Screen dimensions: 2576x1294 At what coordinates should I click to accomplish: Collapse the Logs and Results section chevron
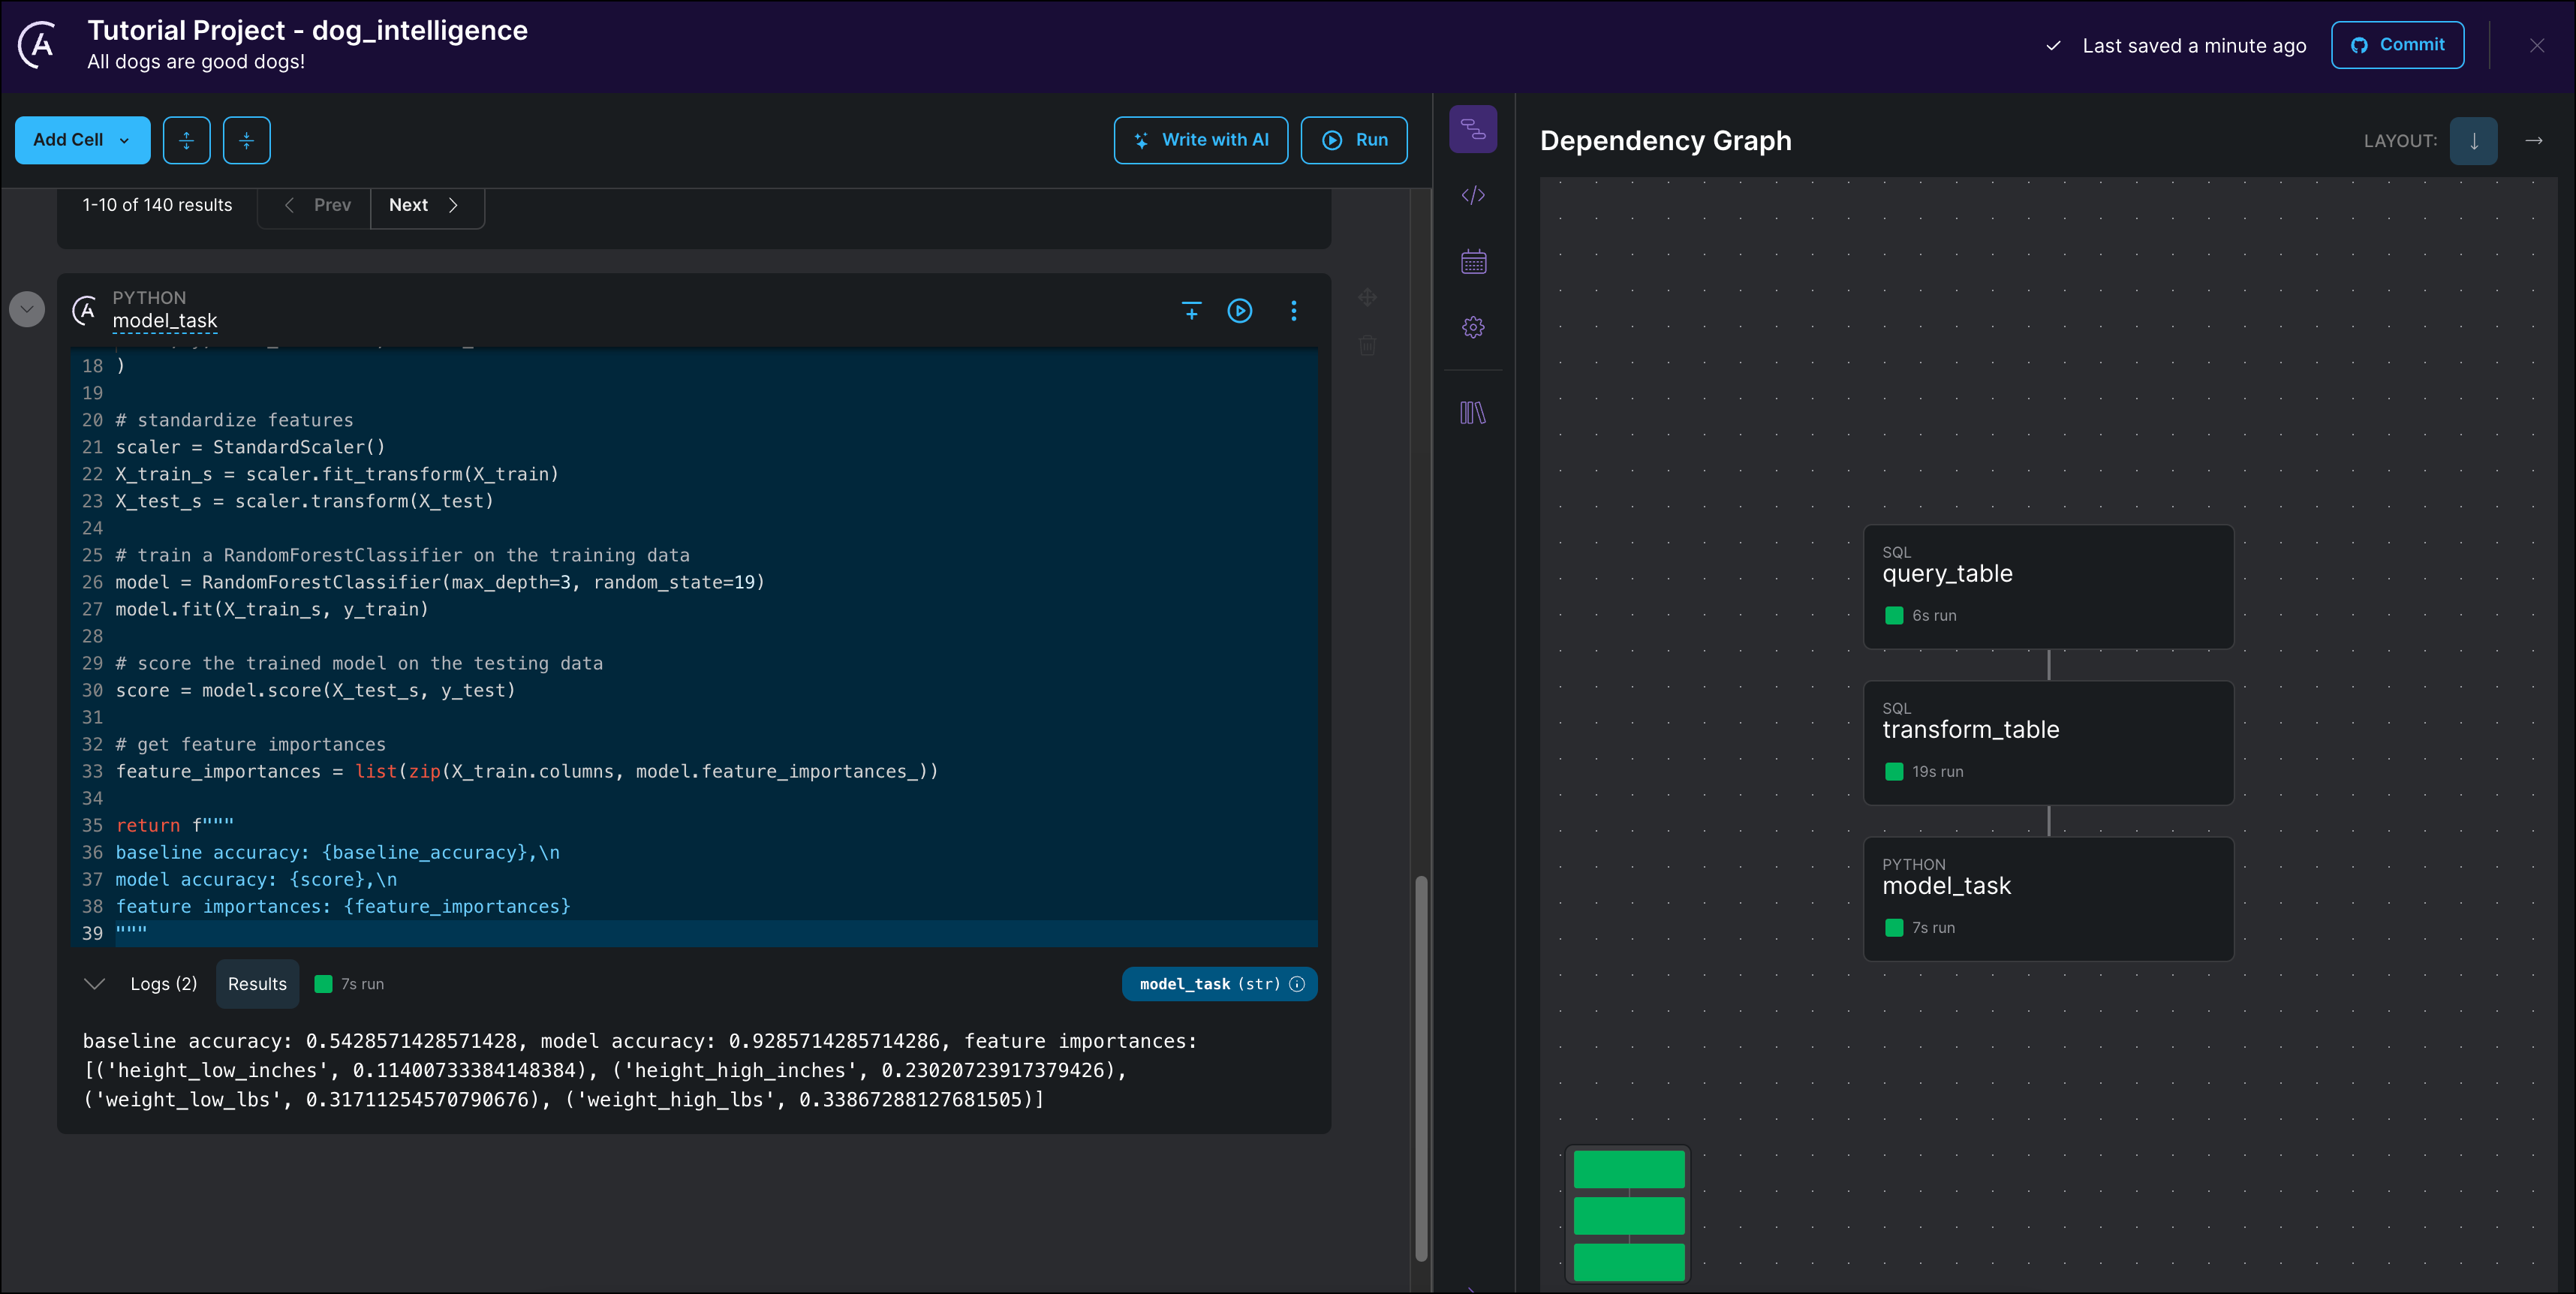tap(94, 984)
